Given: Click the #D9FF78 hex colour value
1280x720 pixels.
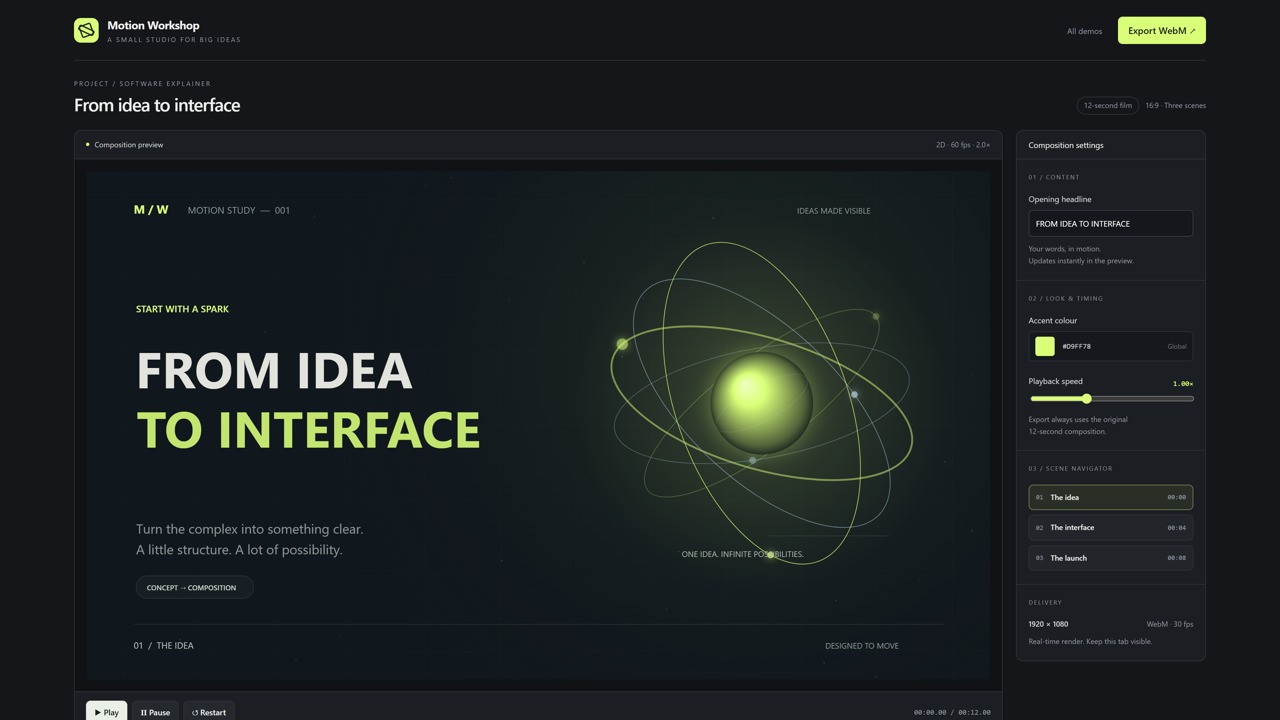Looking at the screenshot, I should (x=1076, y=346).
